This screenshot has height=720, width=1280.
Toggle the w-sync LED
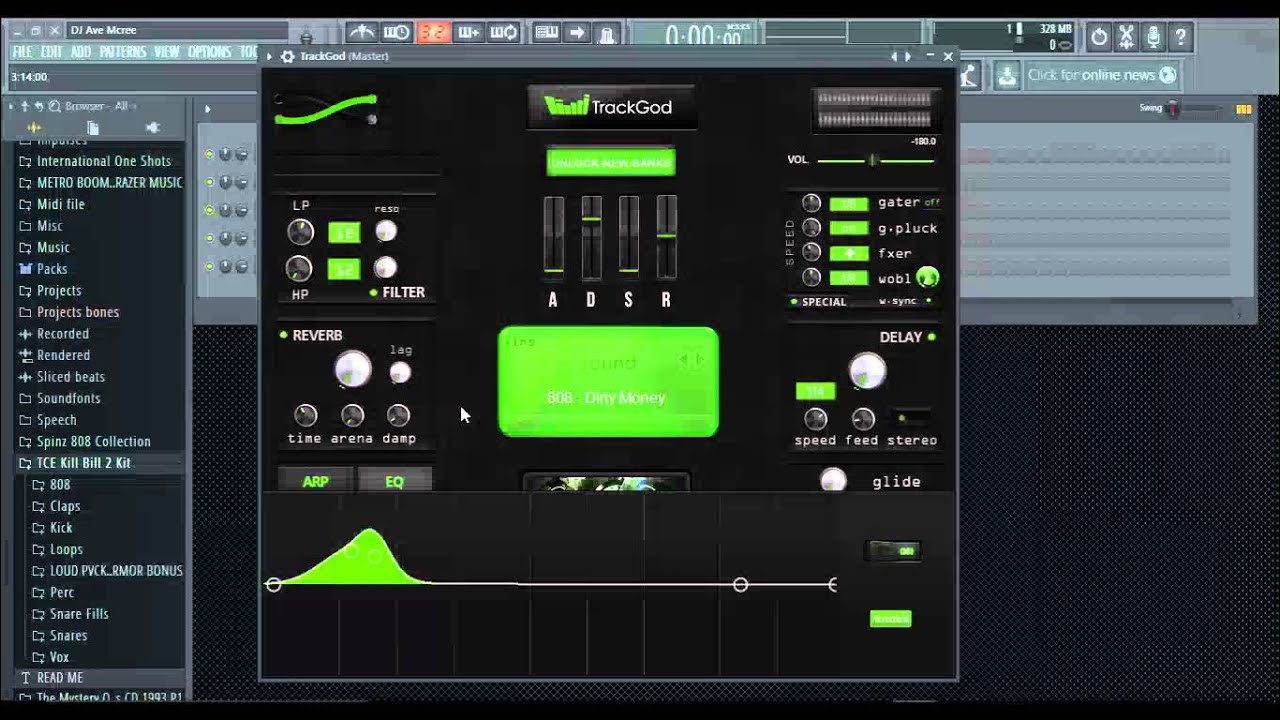click(x=928, y=301)
